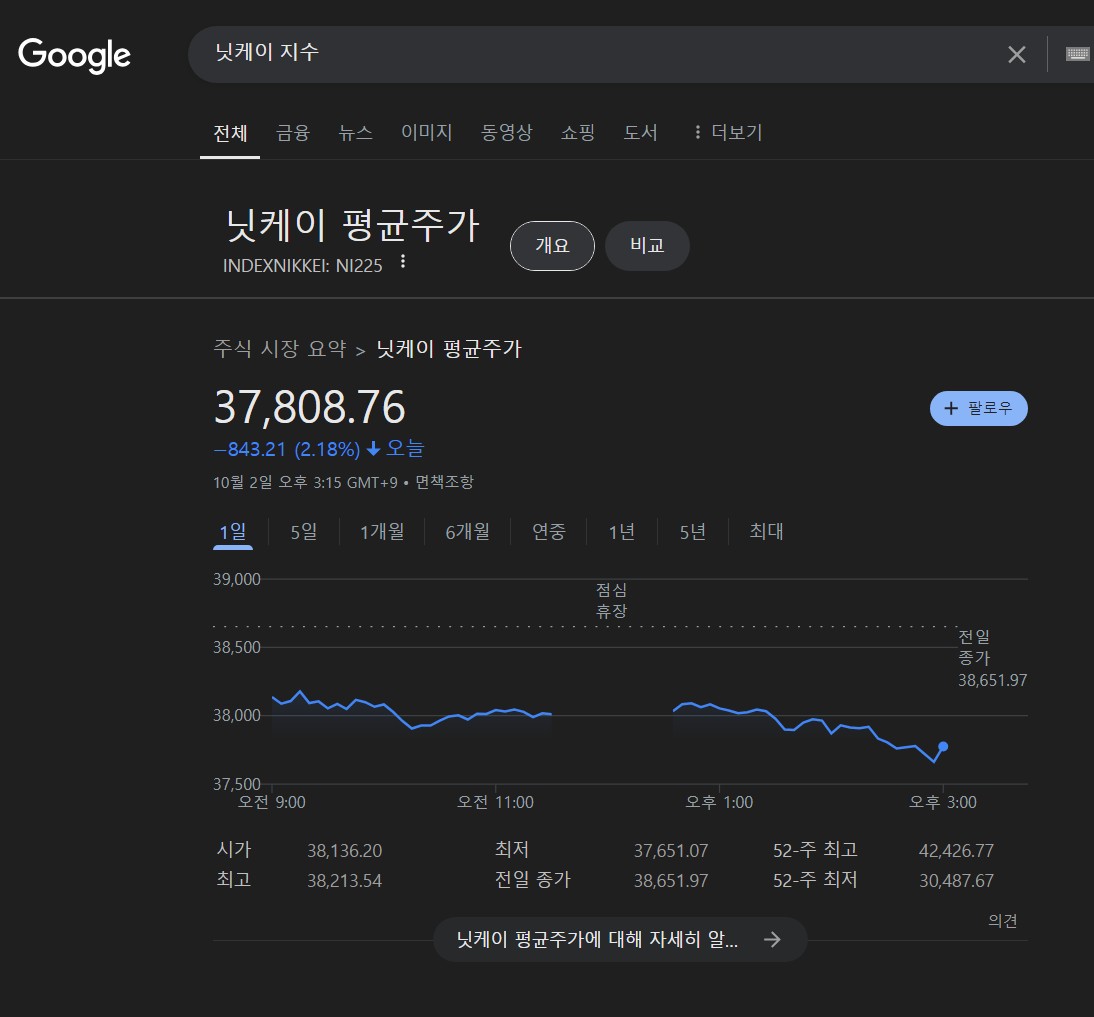Click the Google logo
This screenshot has height=1017, width=1094.
pos(74,54)
